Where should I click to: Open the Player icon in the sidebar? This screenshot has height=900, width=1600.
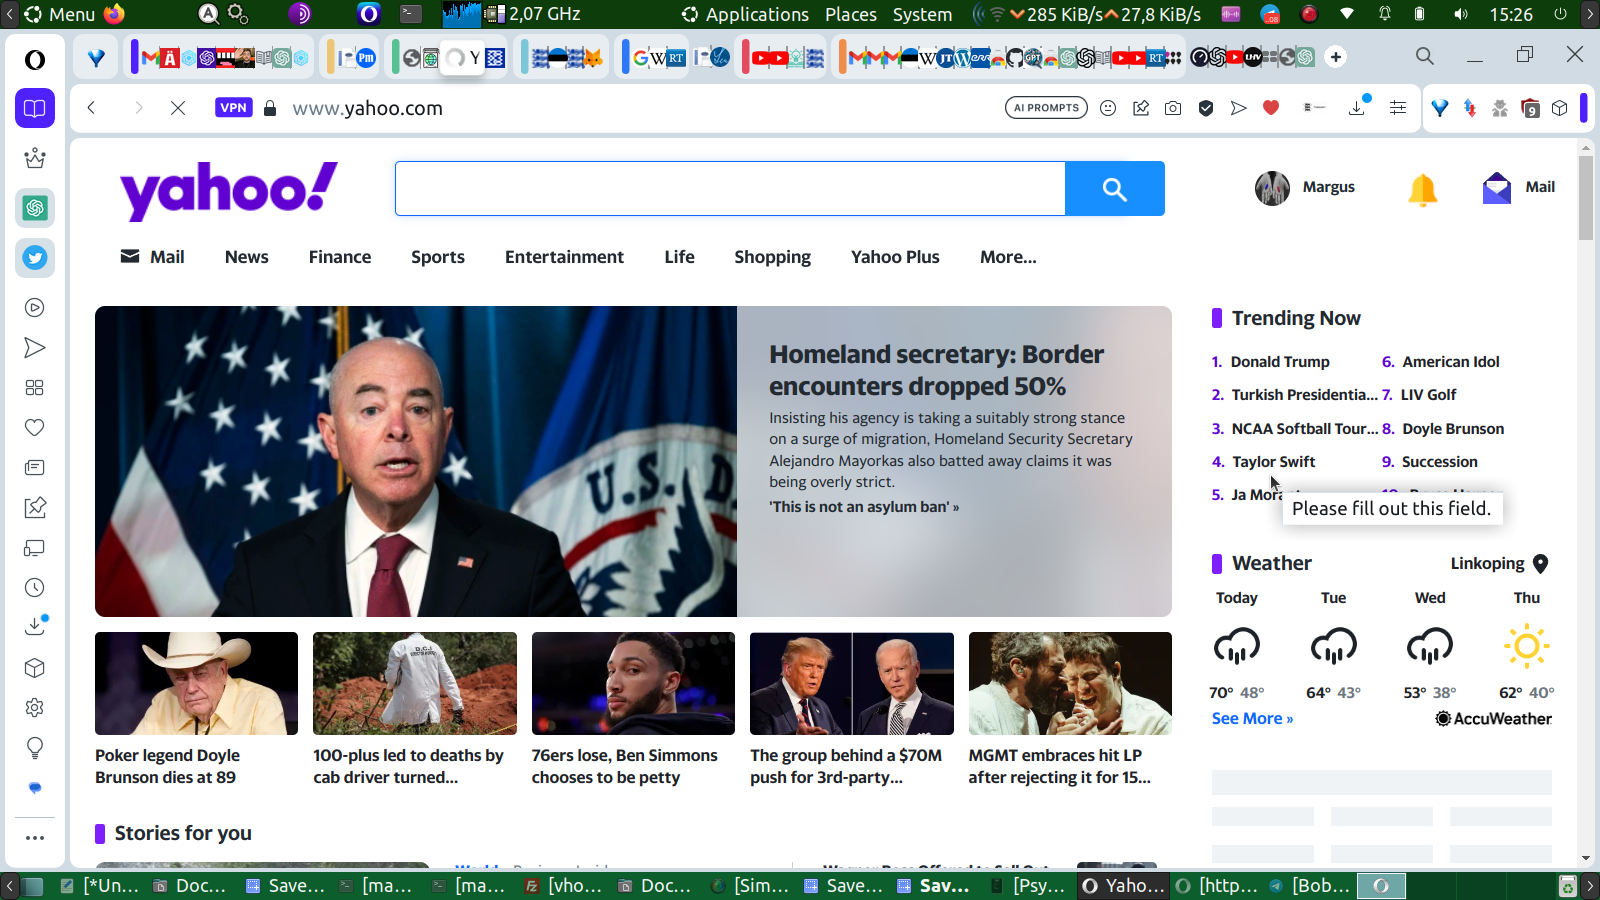[x=35, y=308]
